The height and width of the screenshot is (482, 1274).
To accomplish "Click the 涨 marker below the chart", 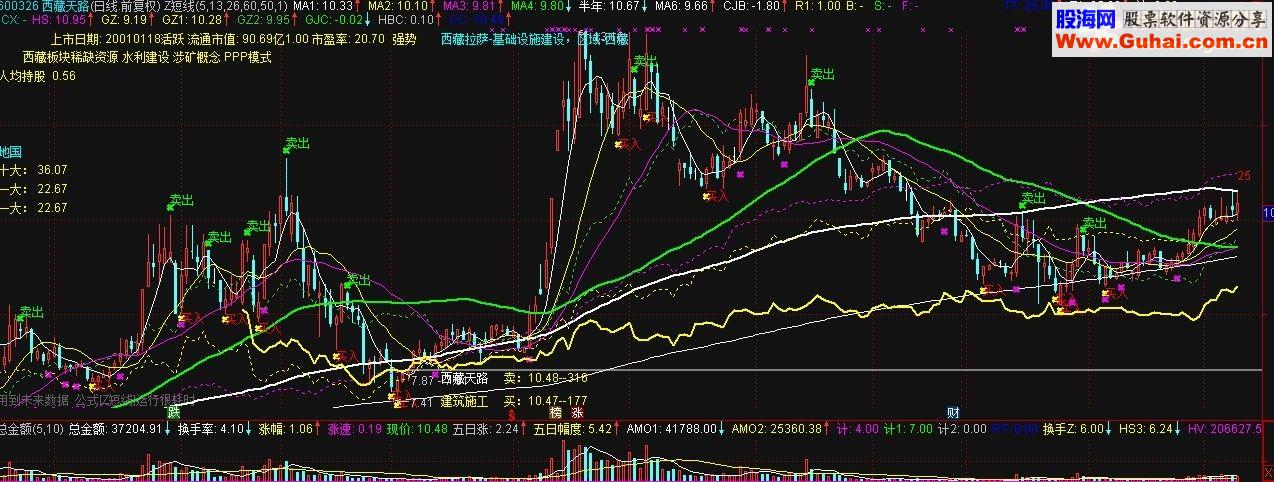I will (577, 412).
